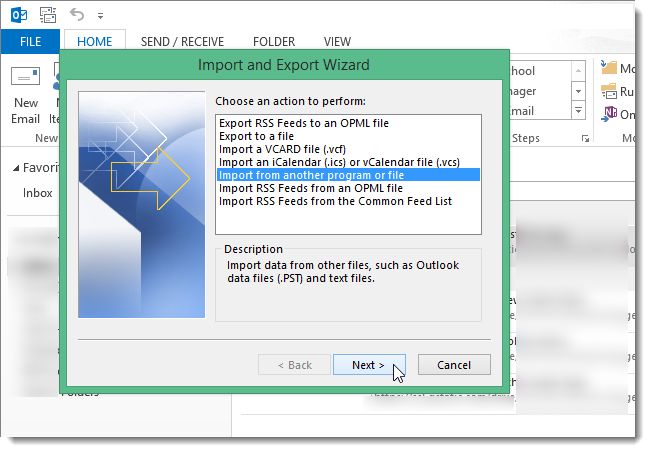The image size is (650, 452).
Task: Click the Quick Steps scroll down arrow
Action: 578,91
